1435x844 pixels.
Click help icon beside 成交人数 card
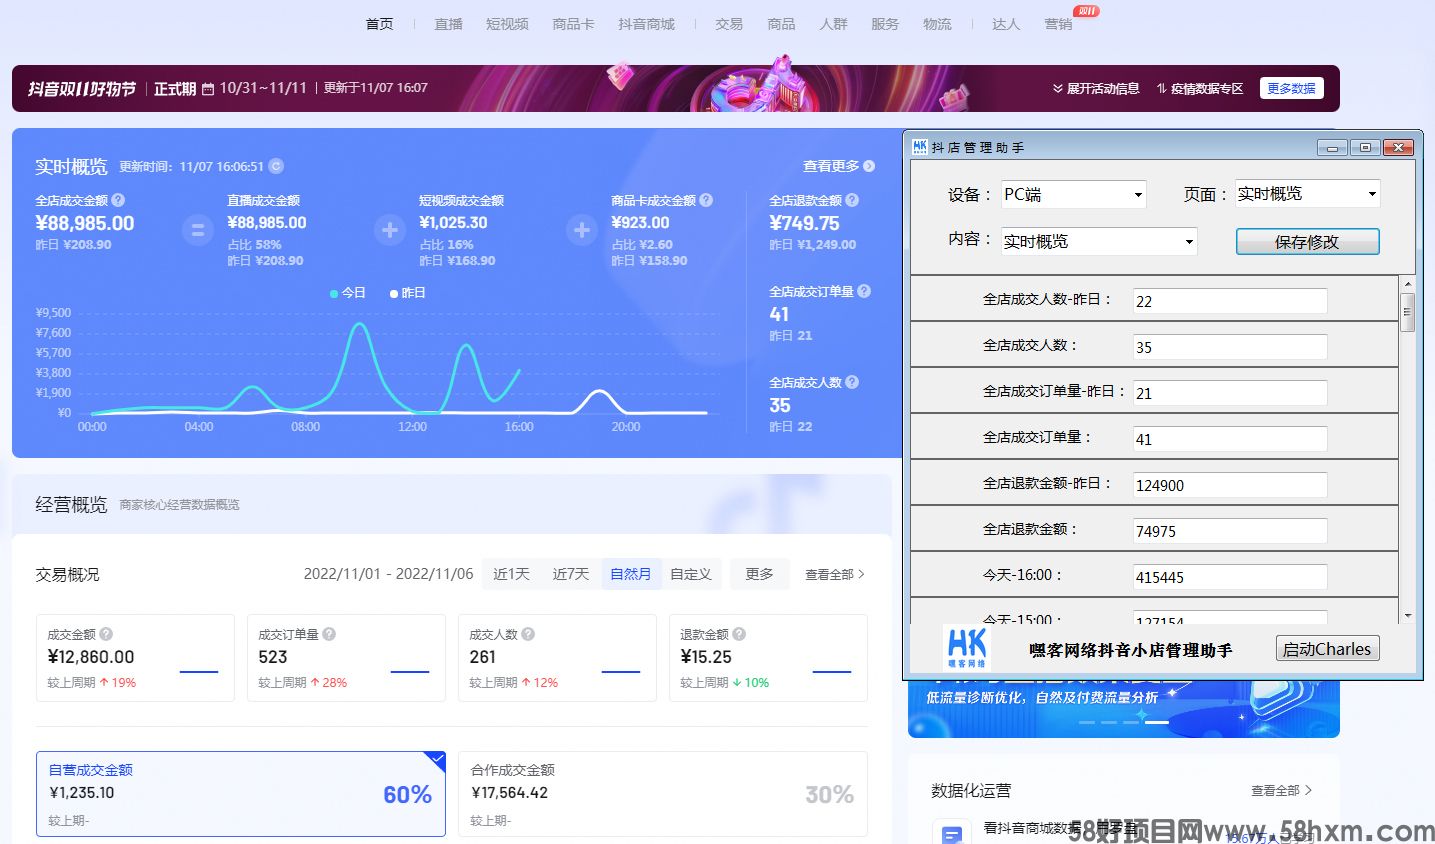pos(528,634)
